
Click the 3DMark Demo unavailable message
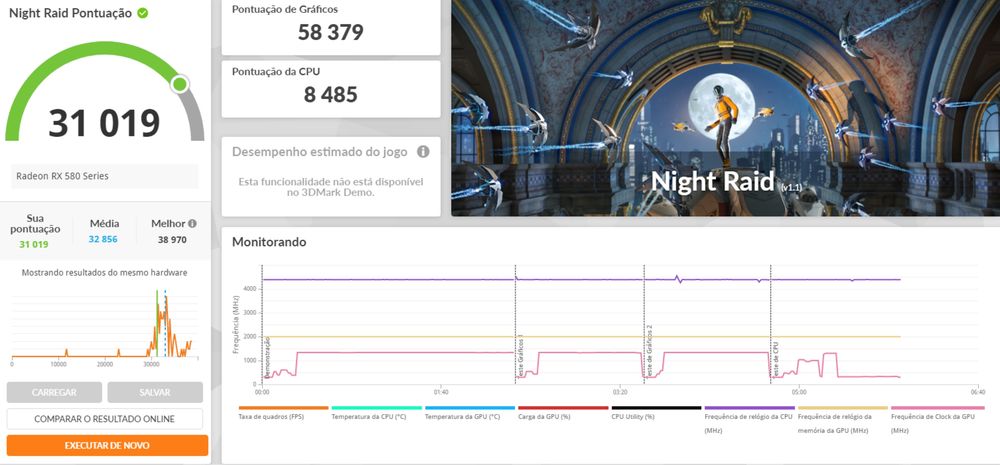[x=330, y=187]
